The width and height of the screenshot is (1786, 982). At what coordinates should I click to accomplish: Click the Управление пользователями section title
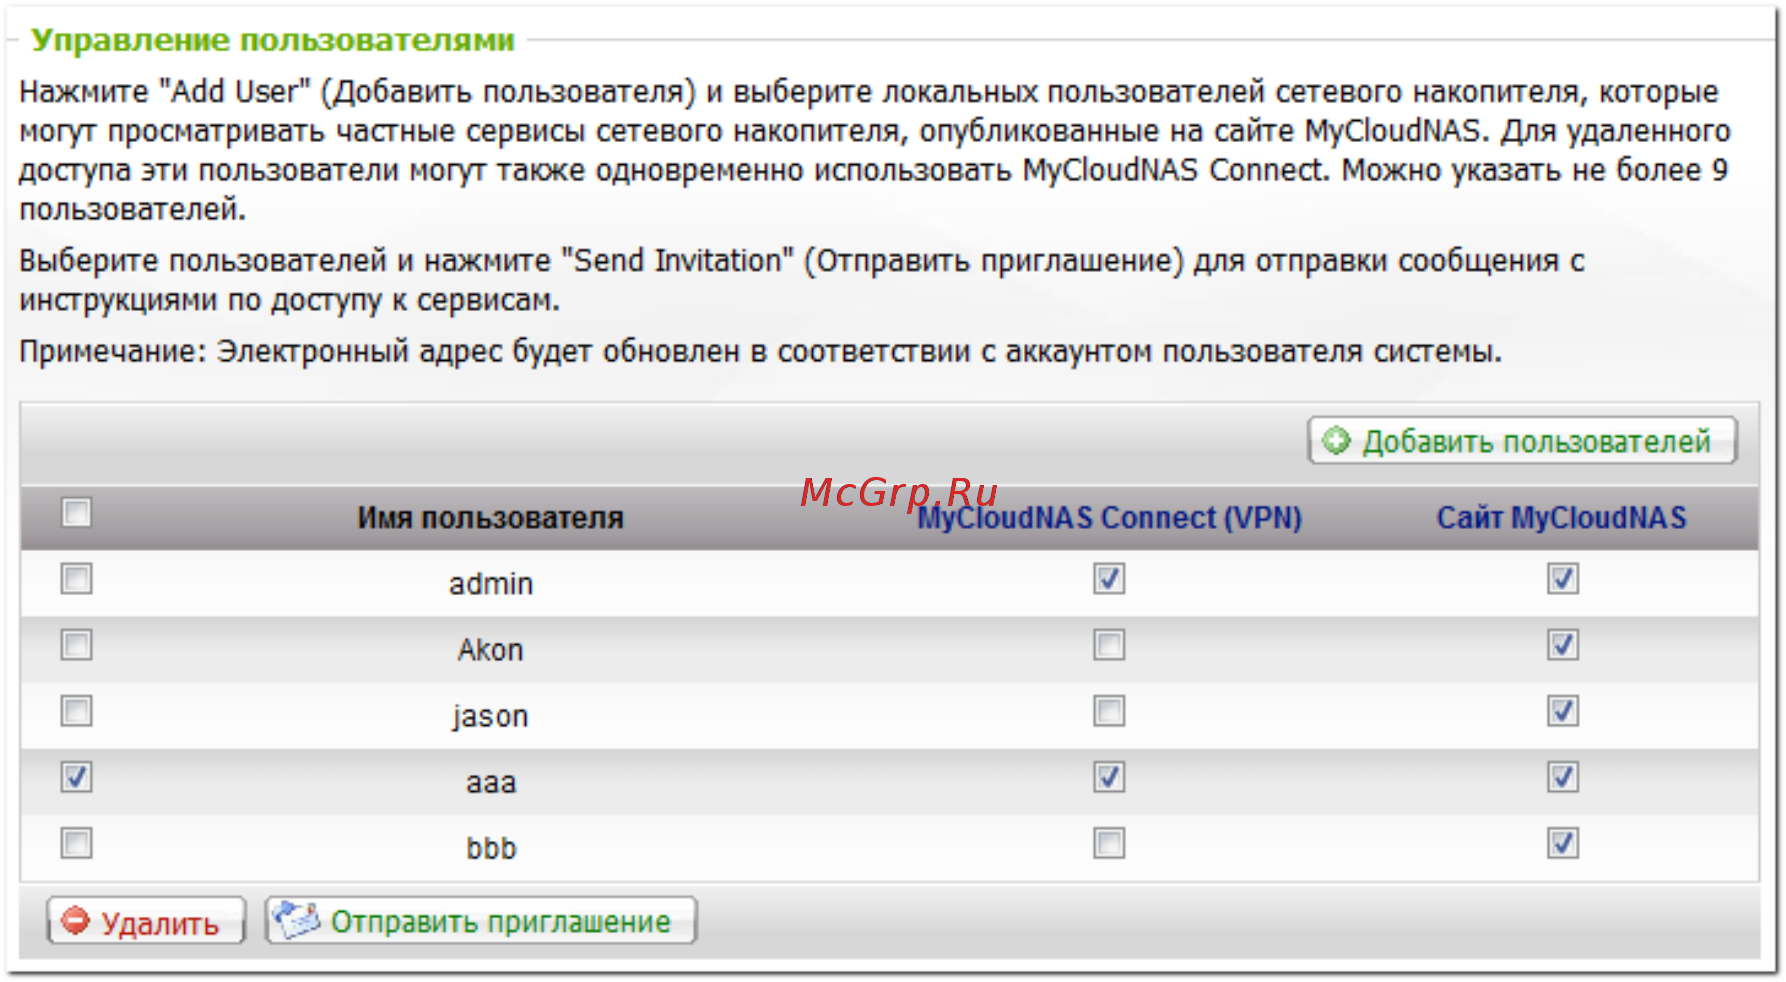pos(273,40)
